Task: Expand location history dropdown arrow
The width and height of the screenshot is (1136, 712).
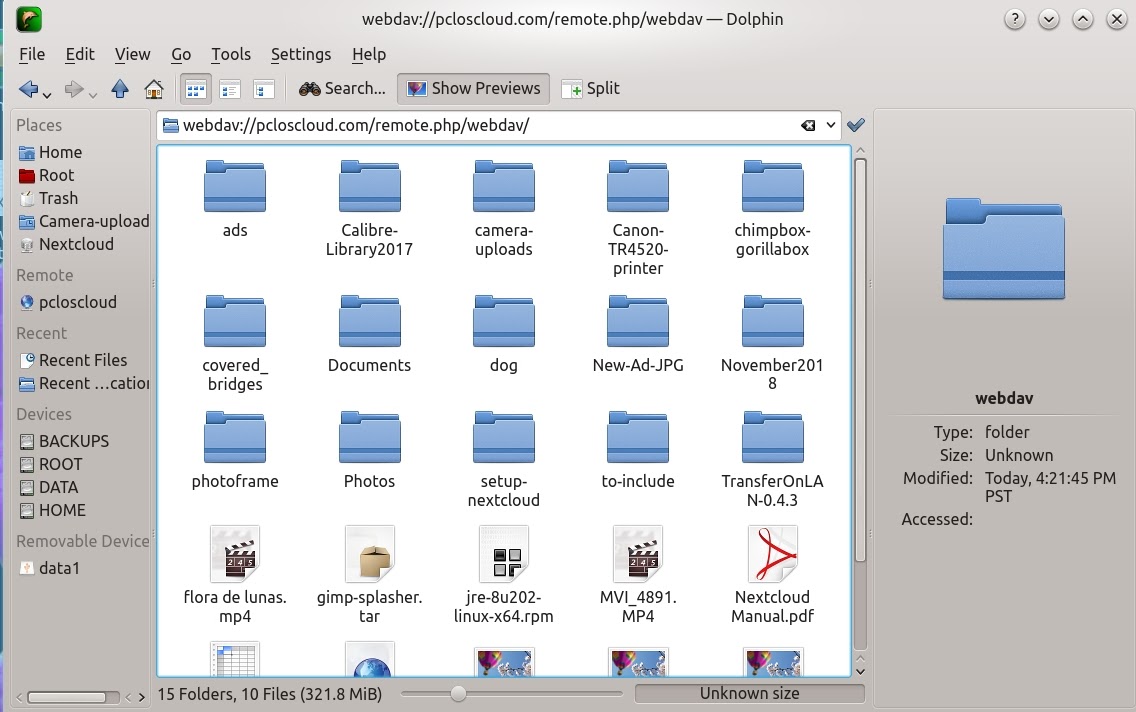Action: point(831,125)
